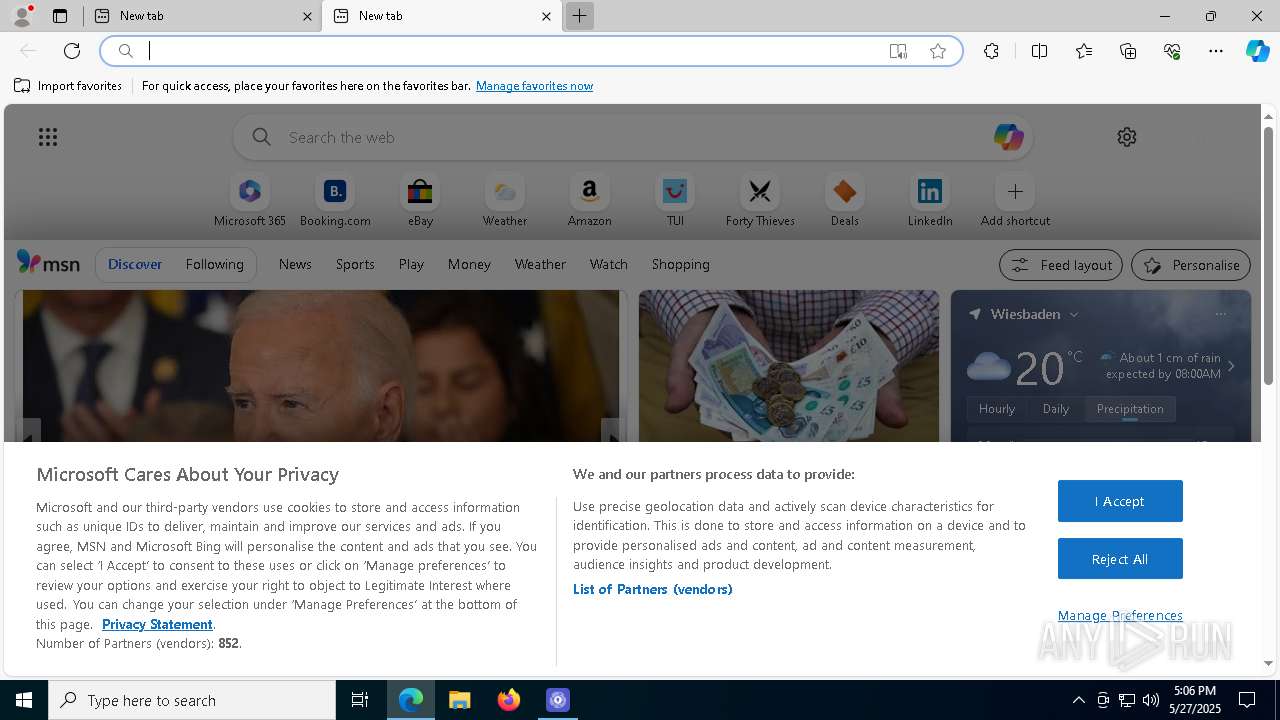Open the News menu item
The height and width of the screenshot is (720, 1280).
tap(295, 264)
